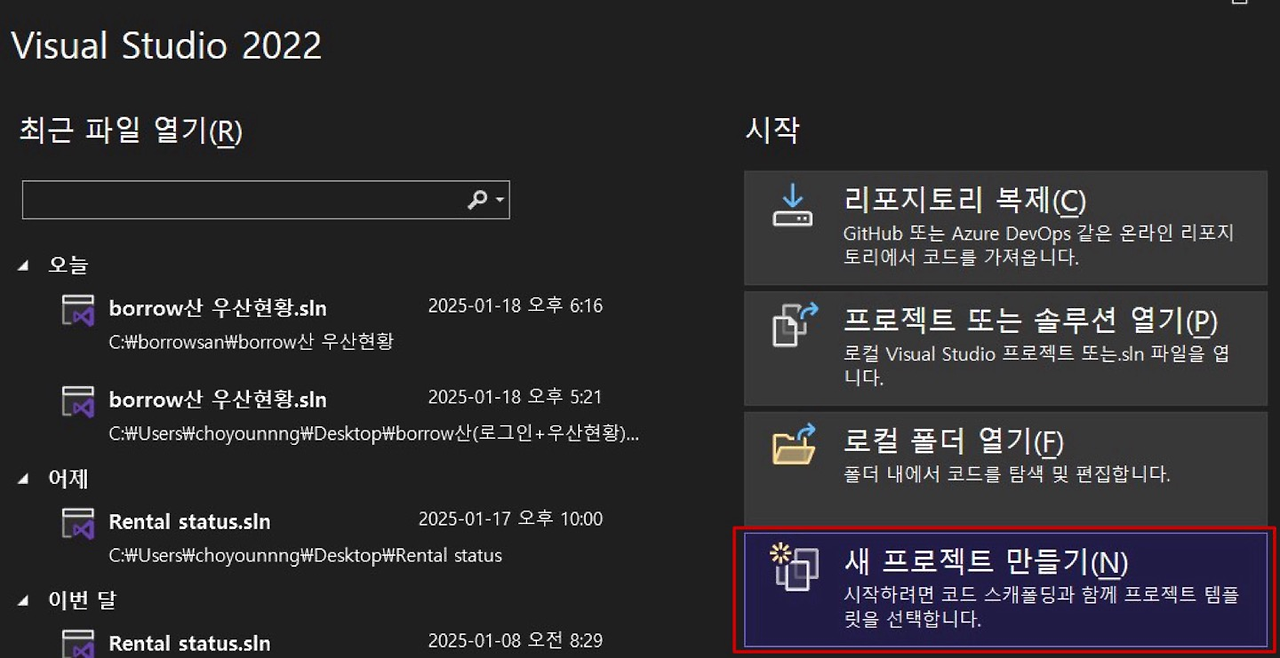1280x658 pixels.
Task: Click the 어제 group label
Action: (68, 479)
